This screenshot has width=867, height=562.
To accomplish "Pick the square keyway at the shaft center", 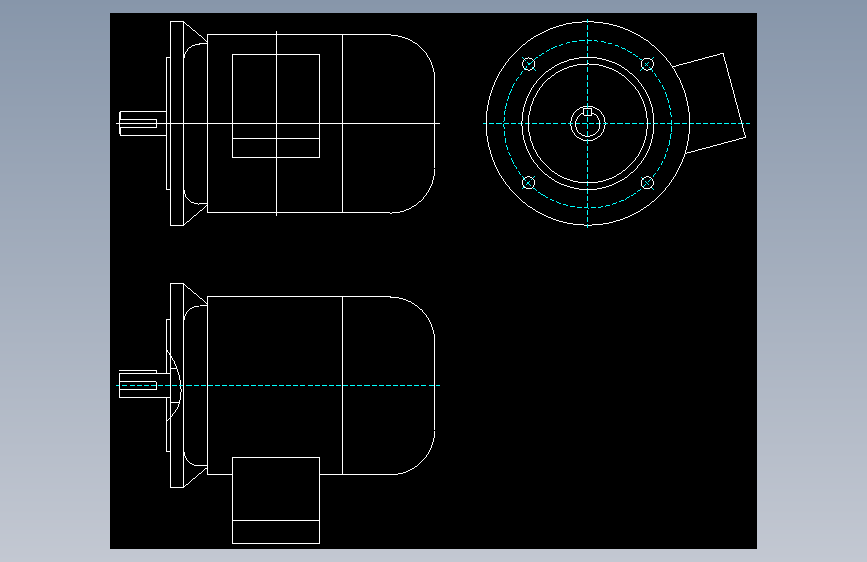I will [x=588, y=112].
